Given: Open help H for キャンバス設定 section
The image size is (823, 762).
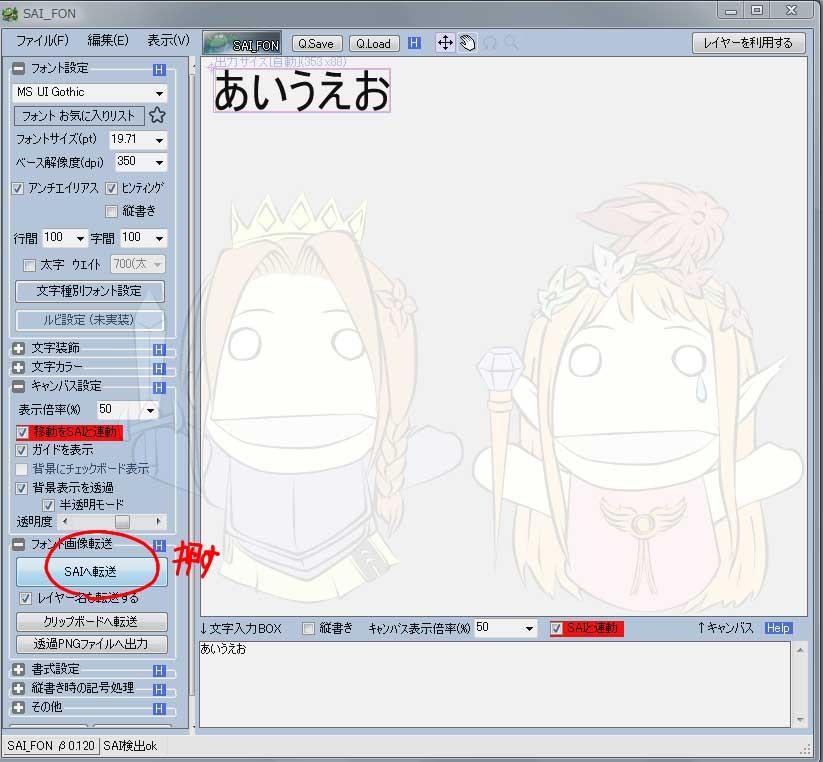Looking at the screenshot, I should pos(159,387).
